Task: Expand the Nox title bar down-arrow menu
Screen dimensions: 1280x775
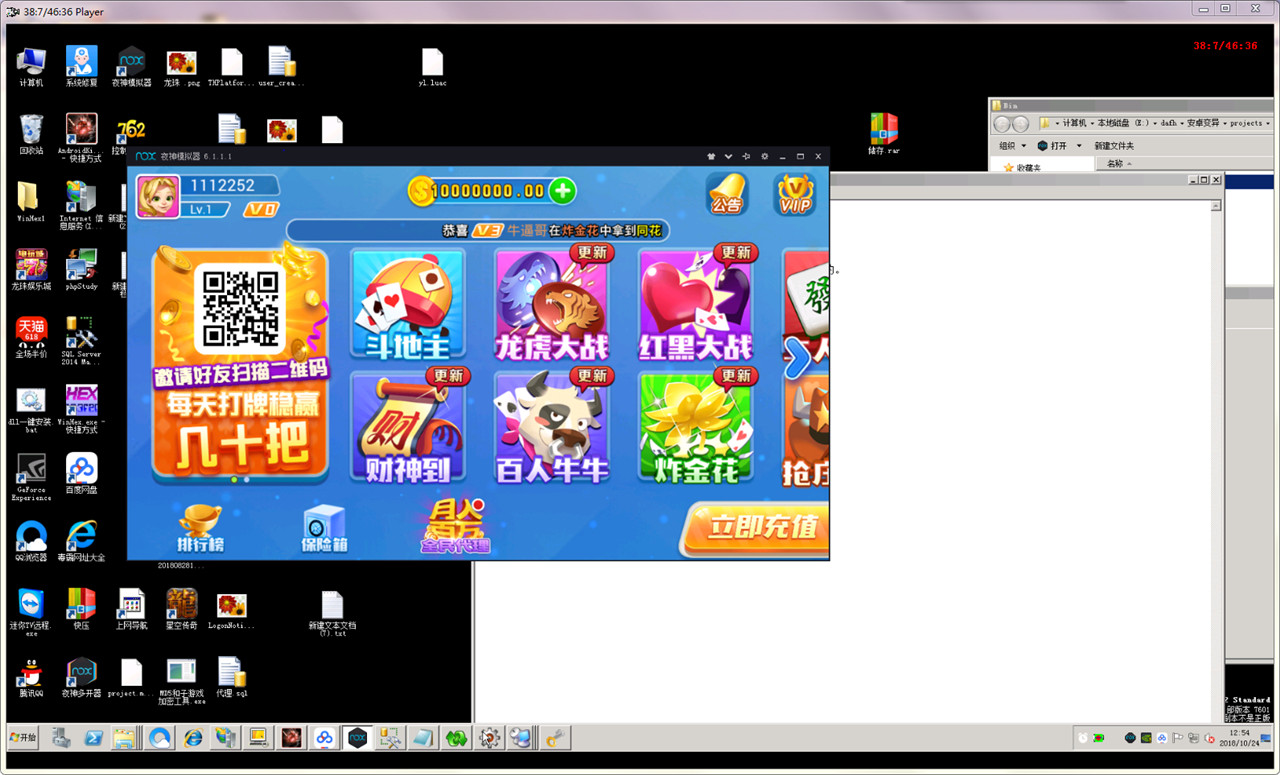Action: pyautogui.click(x=729, y=157)
